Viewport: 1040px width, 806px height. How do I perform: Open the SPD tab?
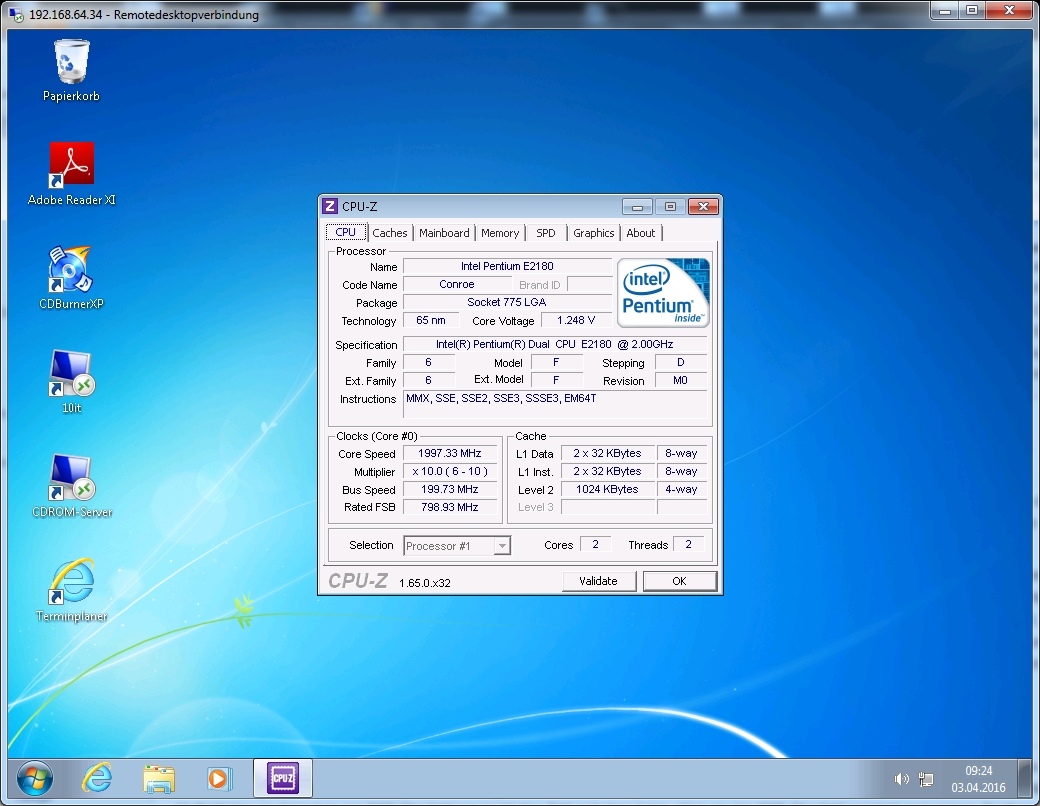coord(546,233)
